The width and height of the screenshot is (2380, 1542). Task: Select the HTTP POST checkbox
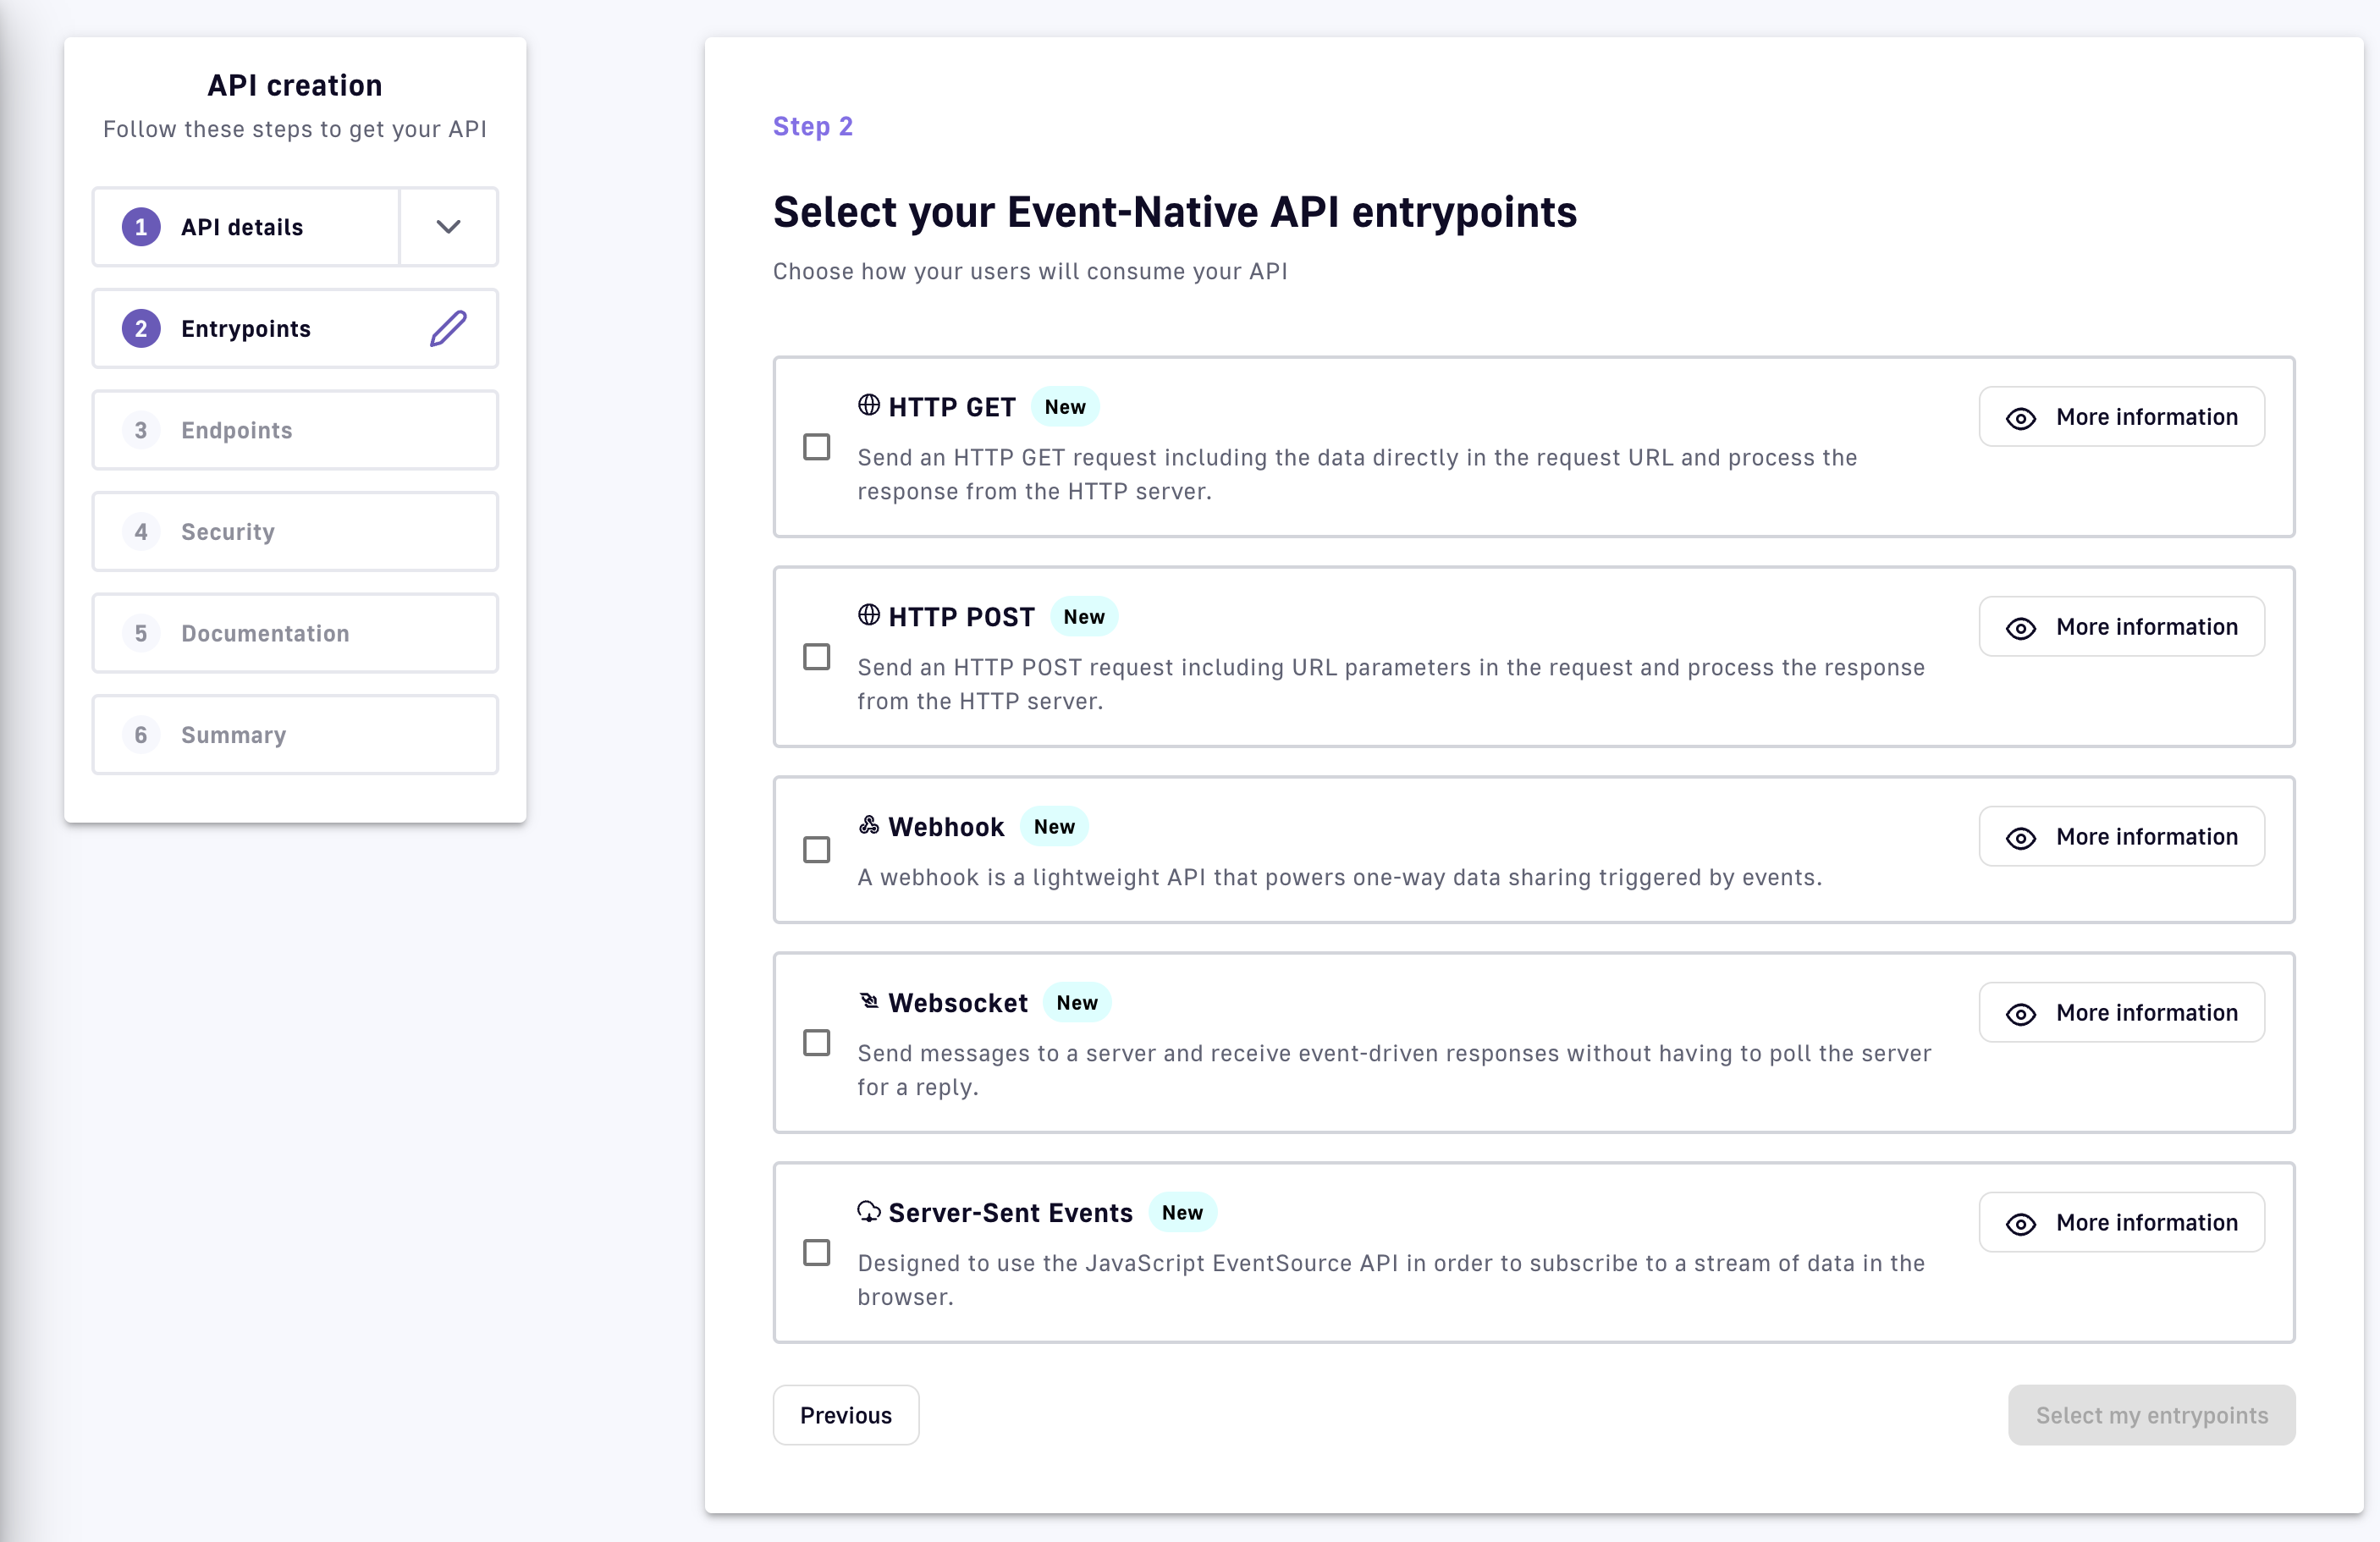pos(816,657)
